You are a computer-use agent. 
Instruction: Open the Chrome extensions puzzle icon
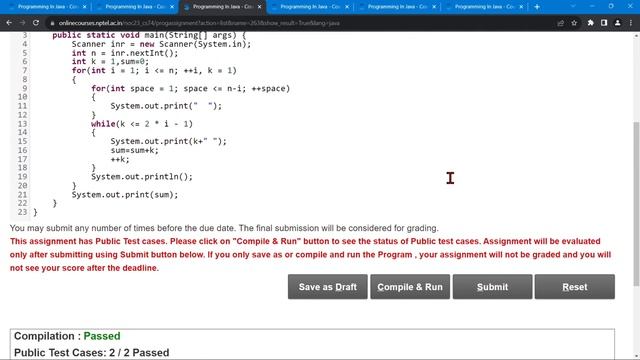pyautogui.click(x=591, y=23)
